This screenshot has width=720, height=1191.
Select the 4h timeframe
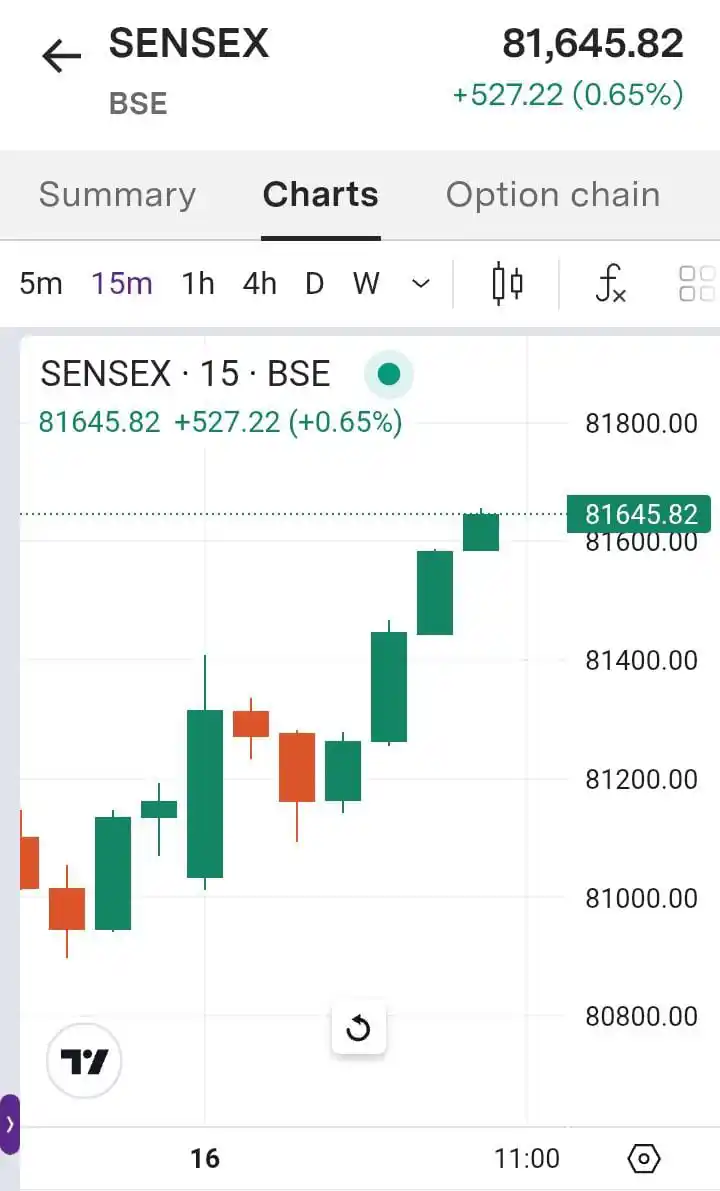260,283
